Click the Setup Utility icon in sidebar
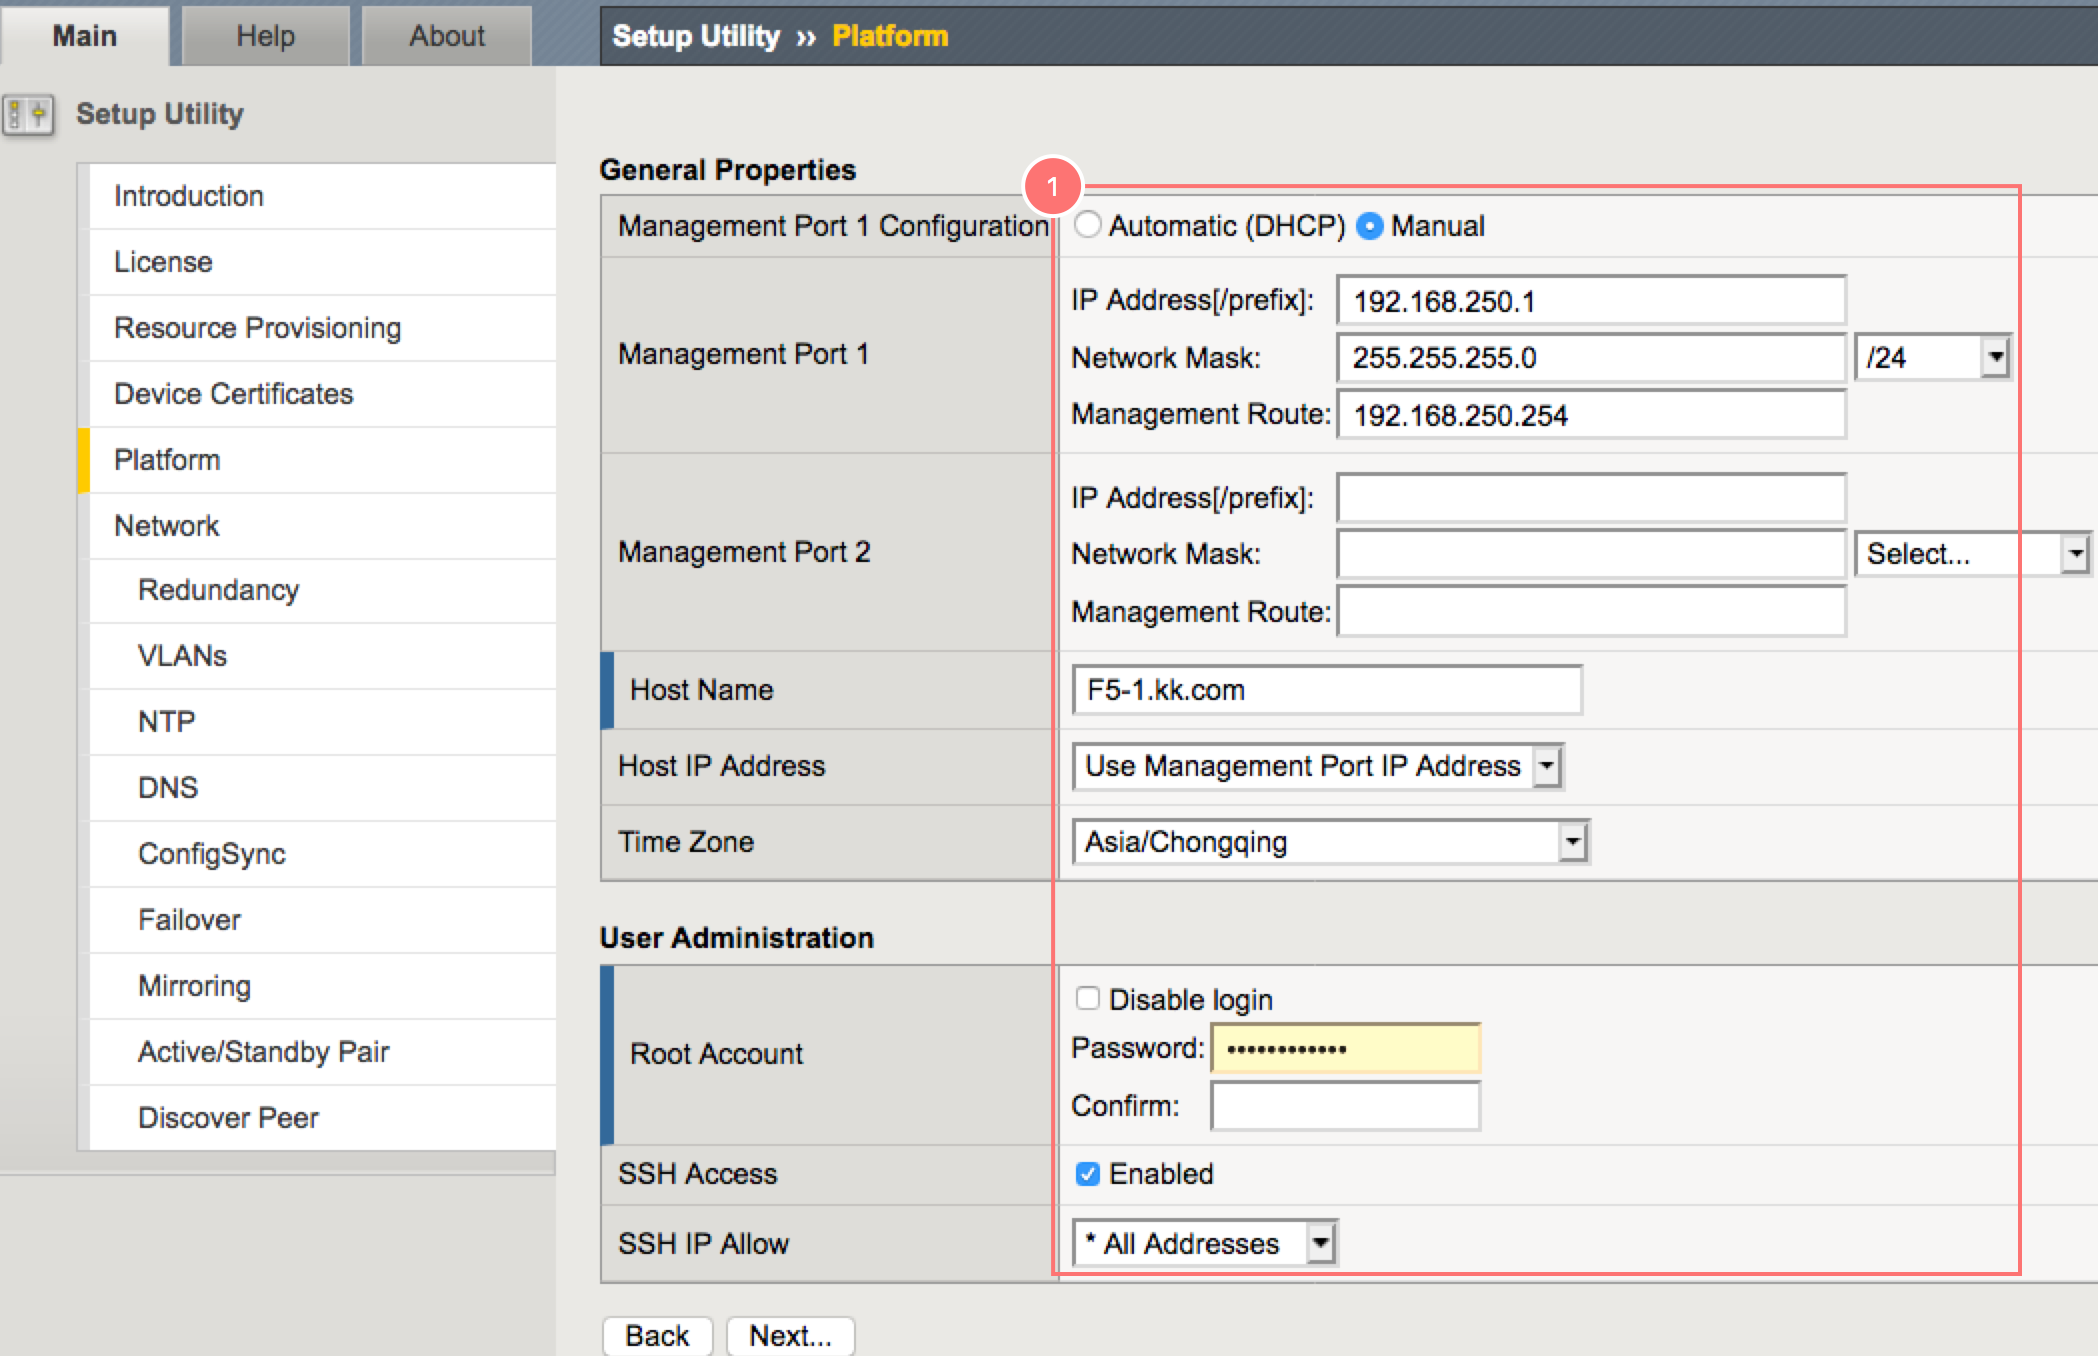Image resolution: width=2098 pixels, height=1356 pixels. coord(28,115)
